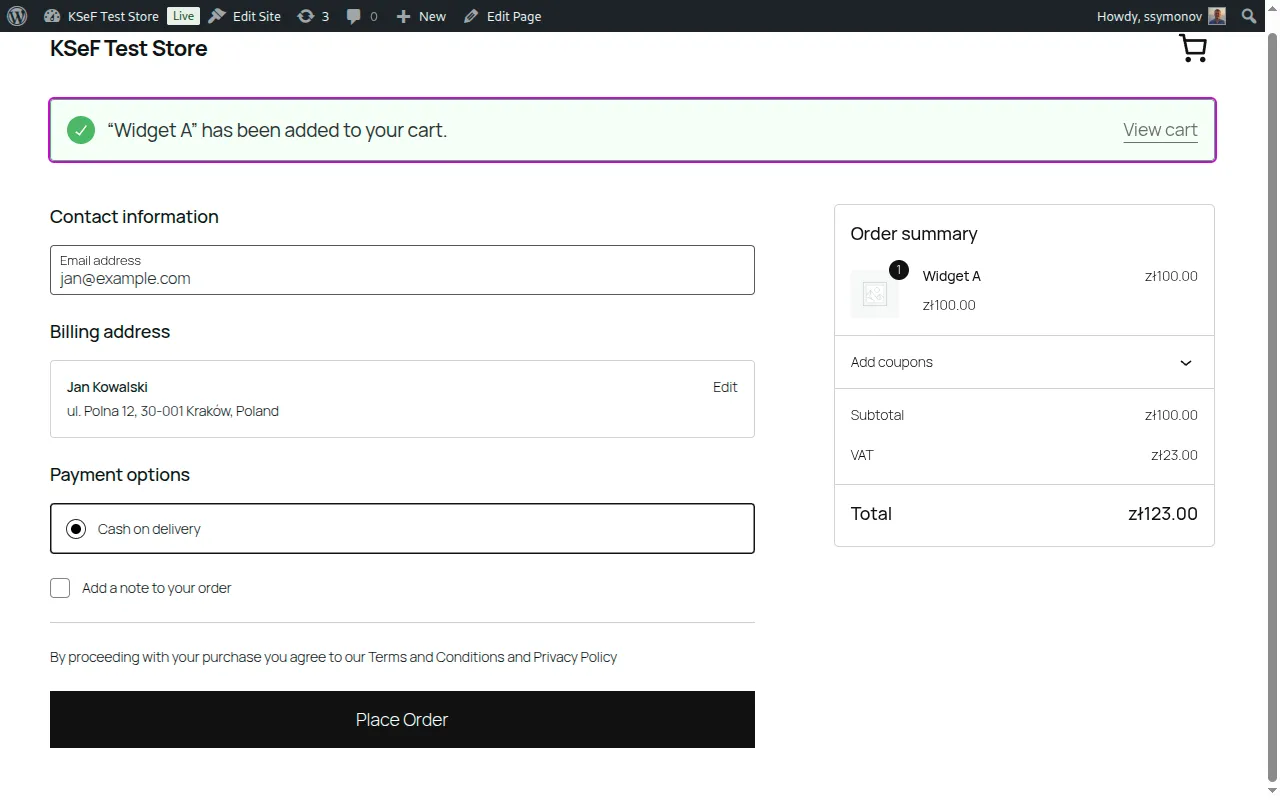
Task: Click the Subtotal label
Action: [877, 415]
